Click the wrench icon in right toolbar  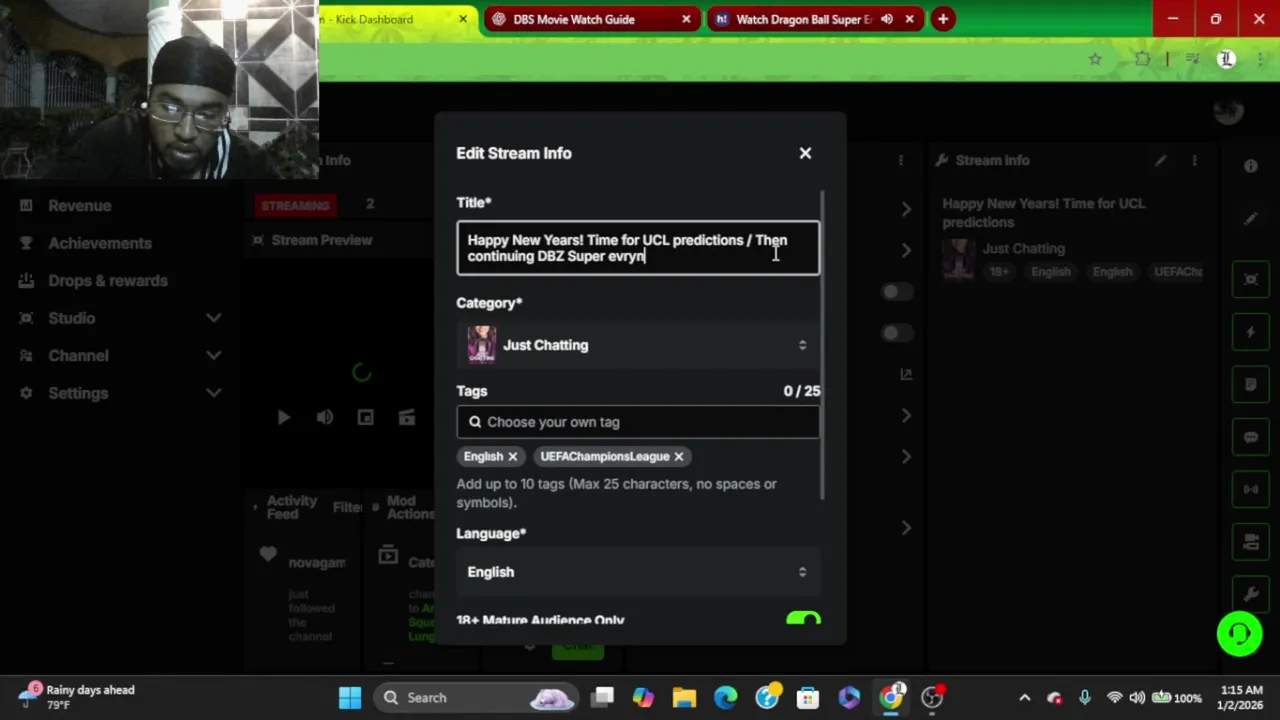(x=1250, y=594)
